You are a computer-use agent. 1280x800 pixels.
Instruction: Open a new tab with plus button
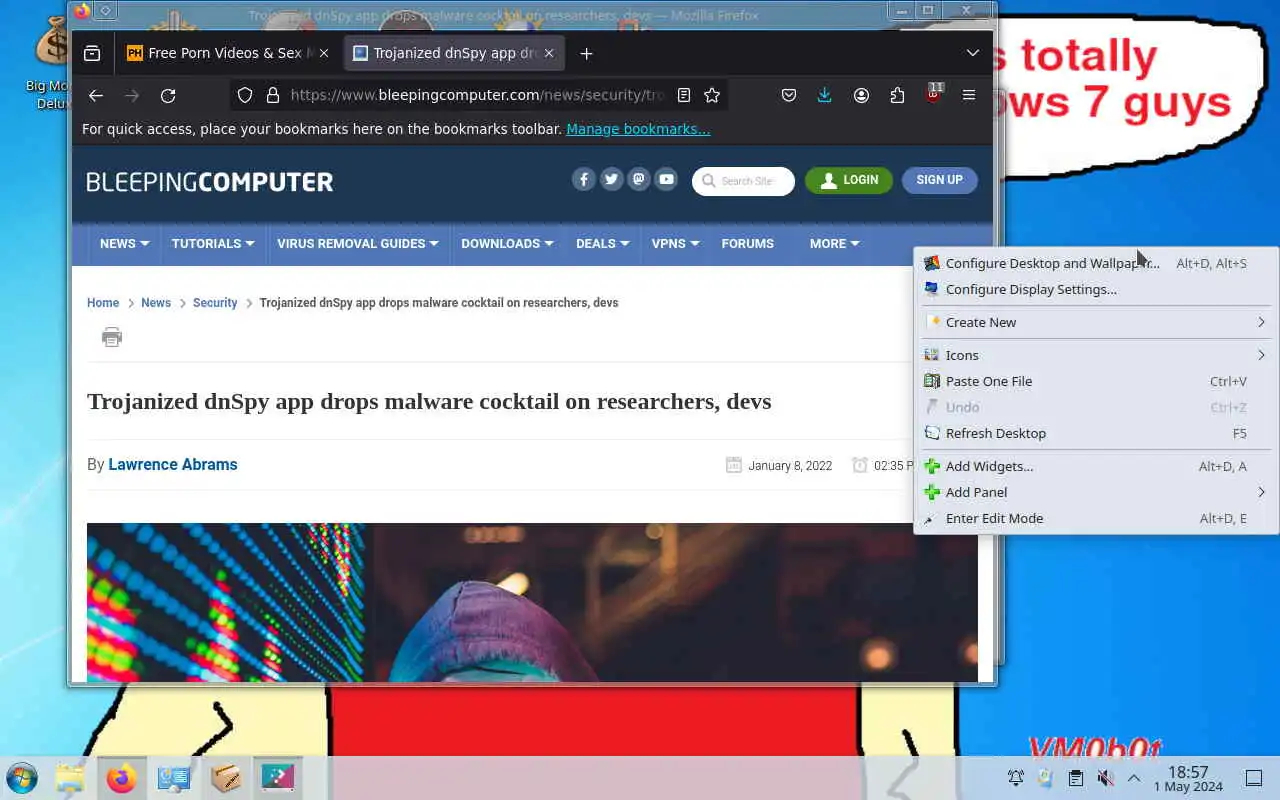(x=586, y=53)
